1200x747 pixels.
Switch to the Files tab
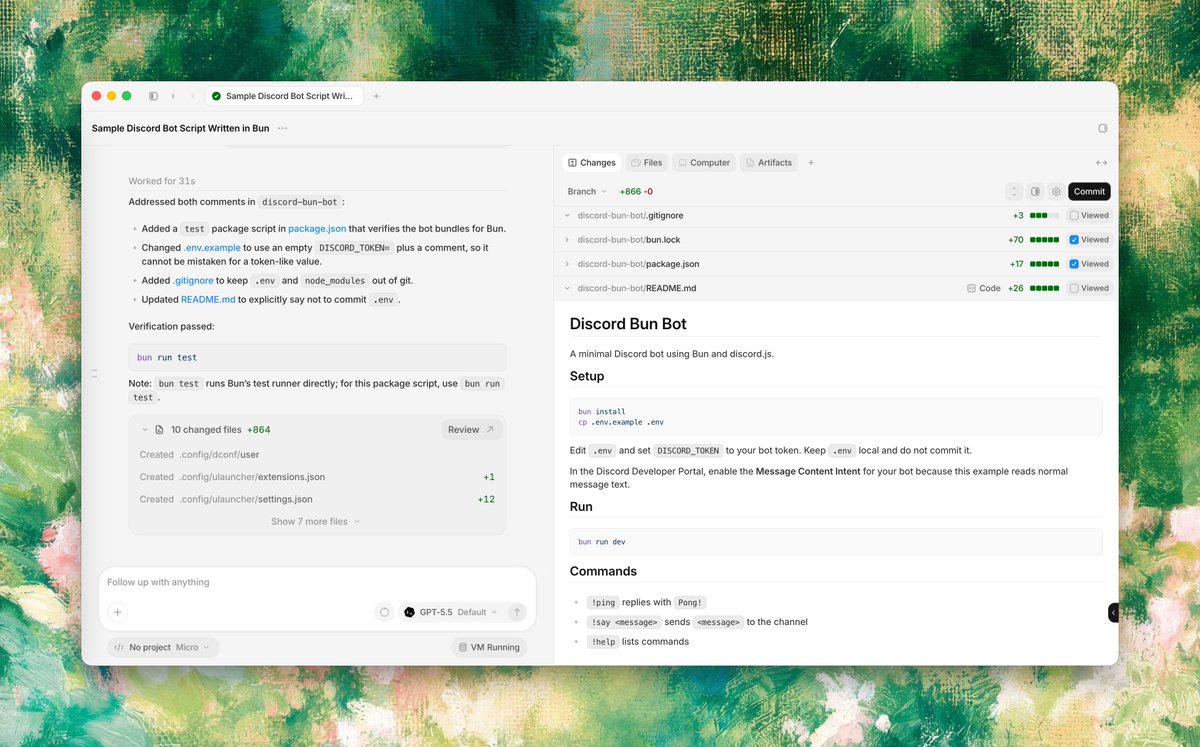pos(646,162)
